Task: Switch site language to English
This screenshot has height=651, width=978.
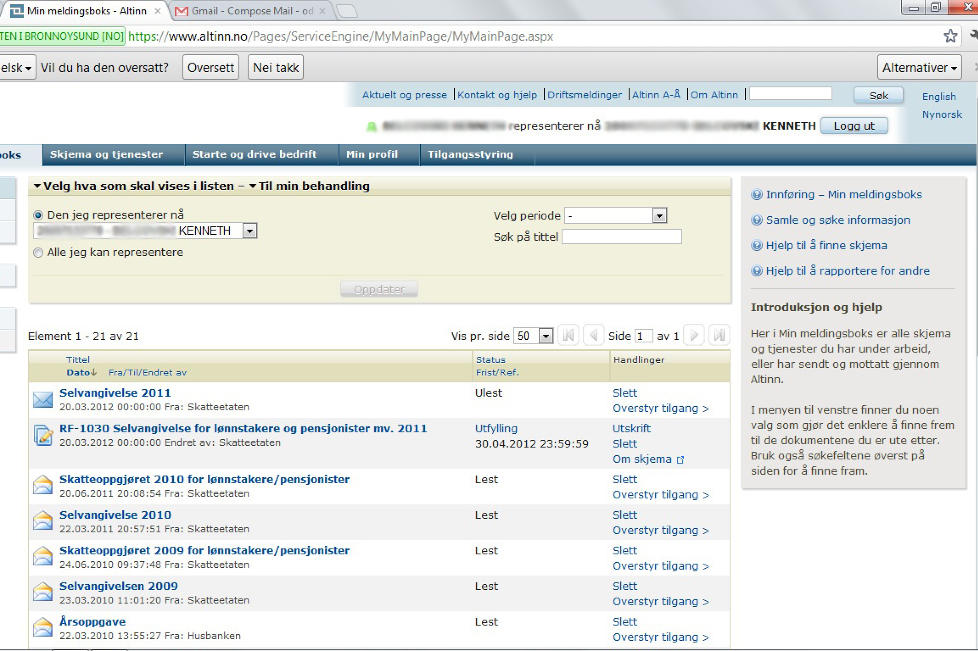Action: click(939, 96)
